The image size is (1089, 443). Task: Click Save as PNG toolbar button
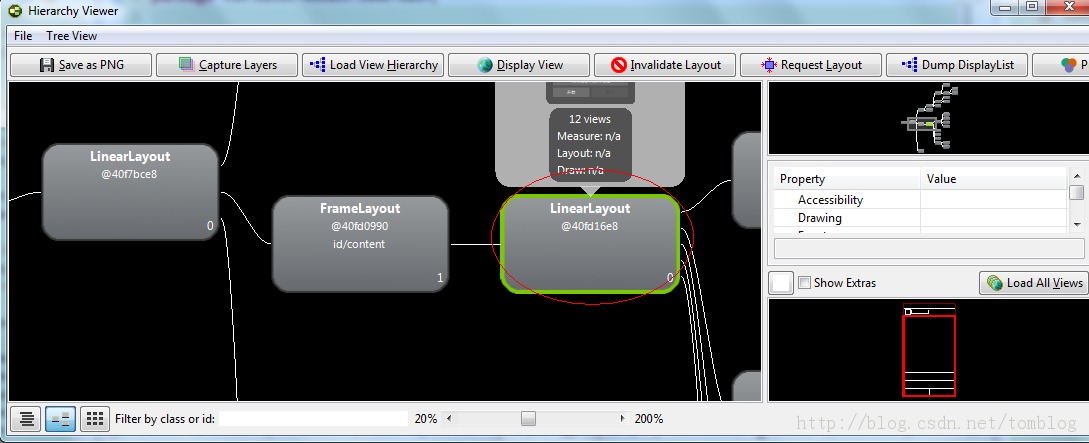(81, 65)
